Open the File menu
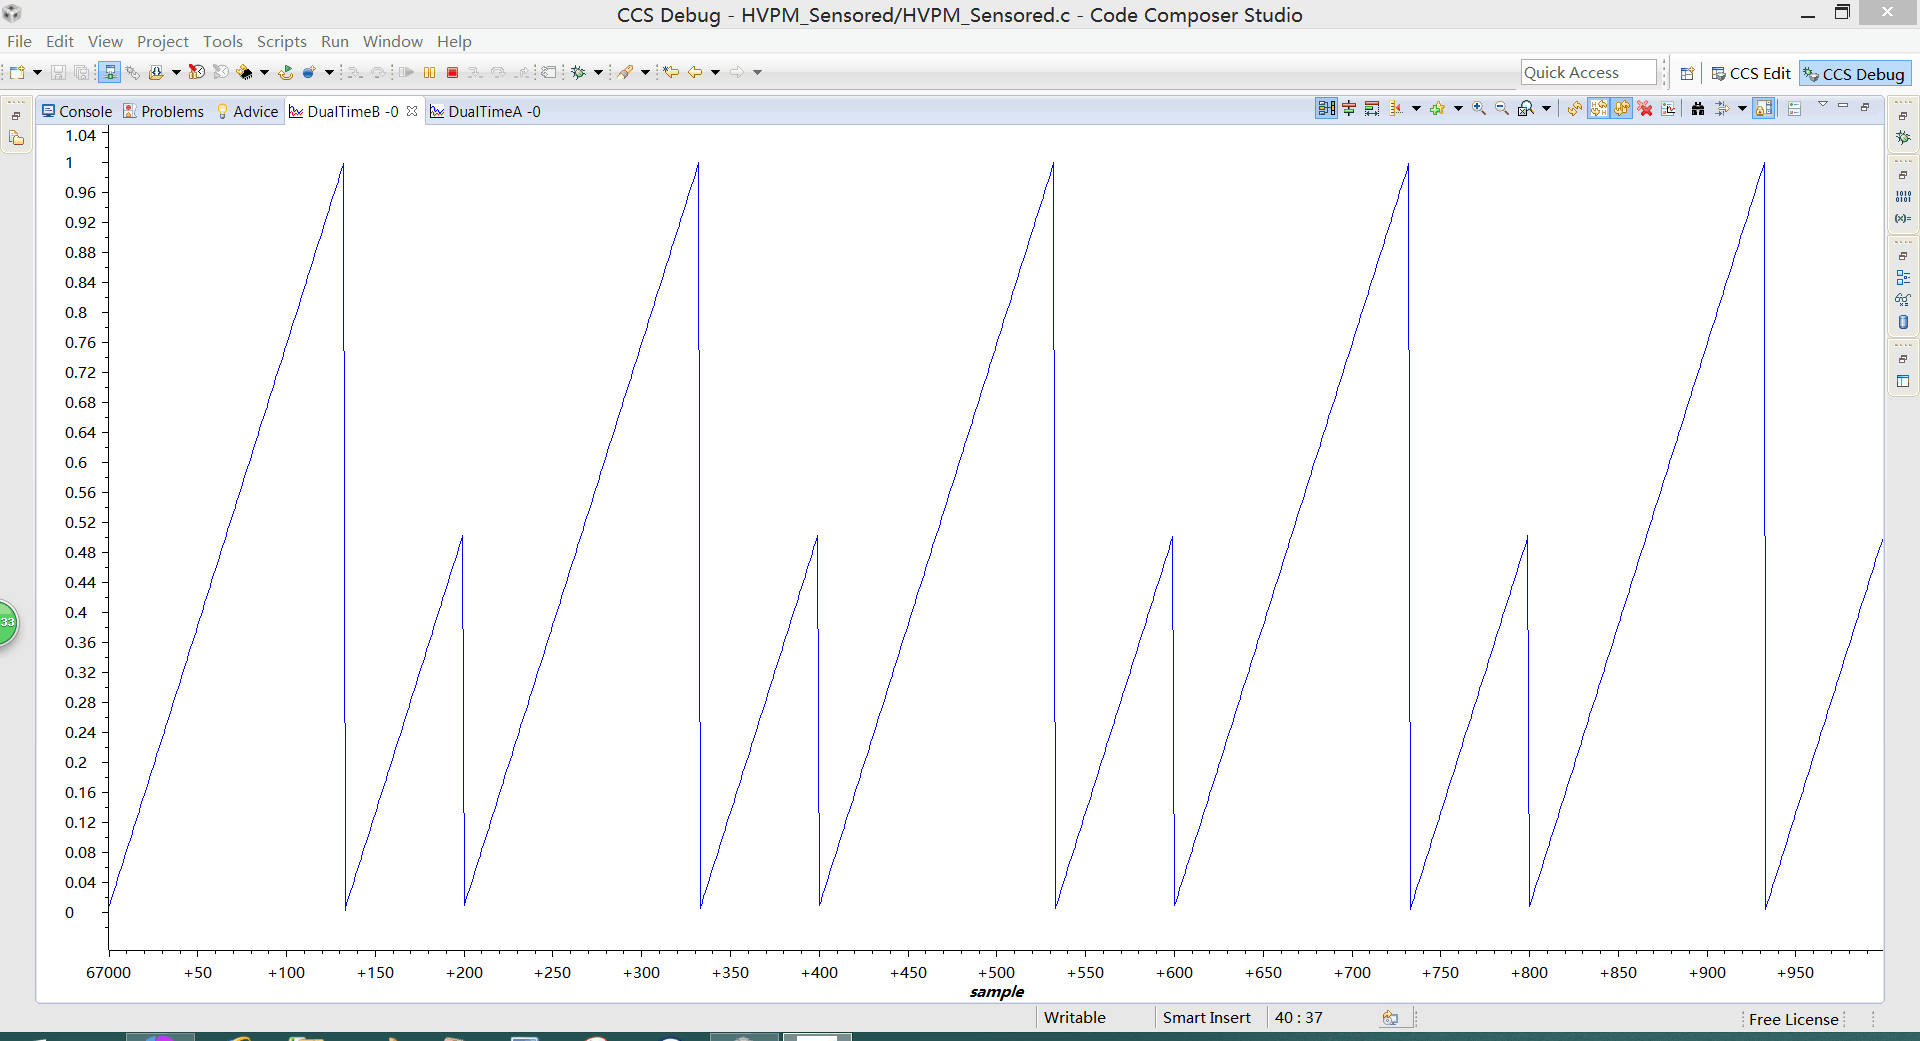This screenshot has height=1041, width=1920. pos(19,41)
